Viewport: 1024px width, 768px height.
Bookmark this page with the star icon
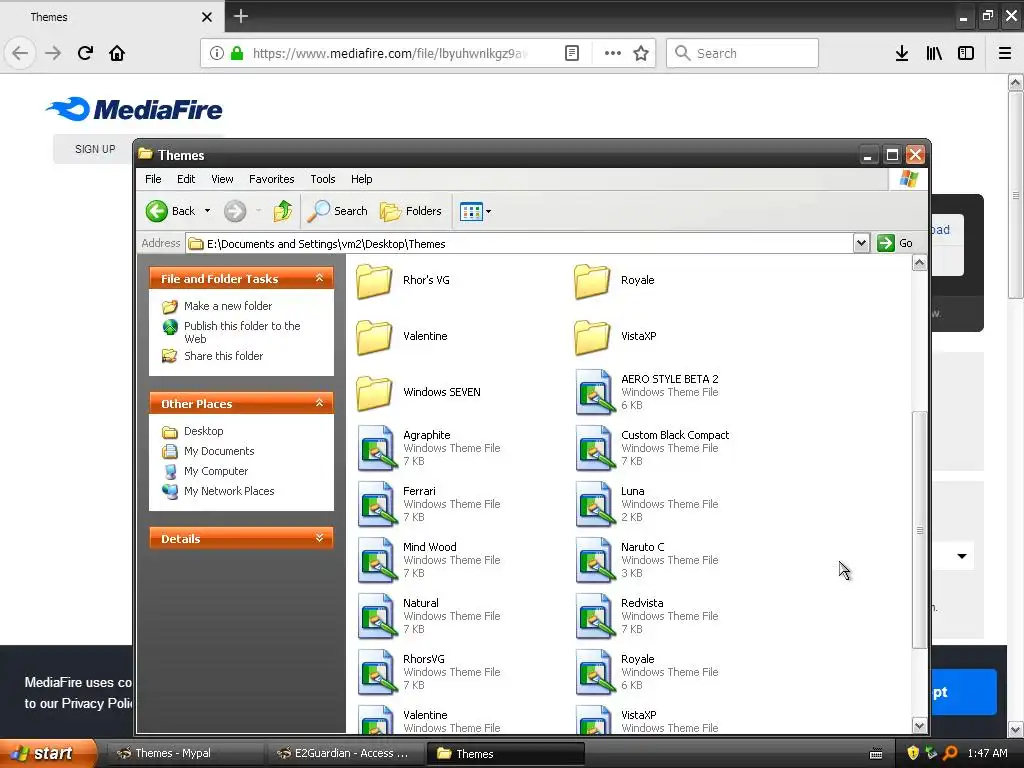coord(641,54)
